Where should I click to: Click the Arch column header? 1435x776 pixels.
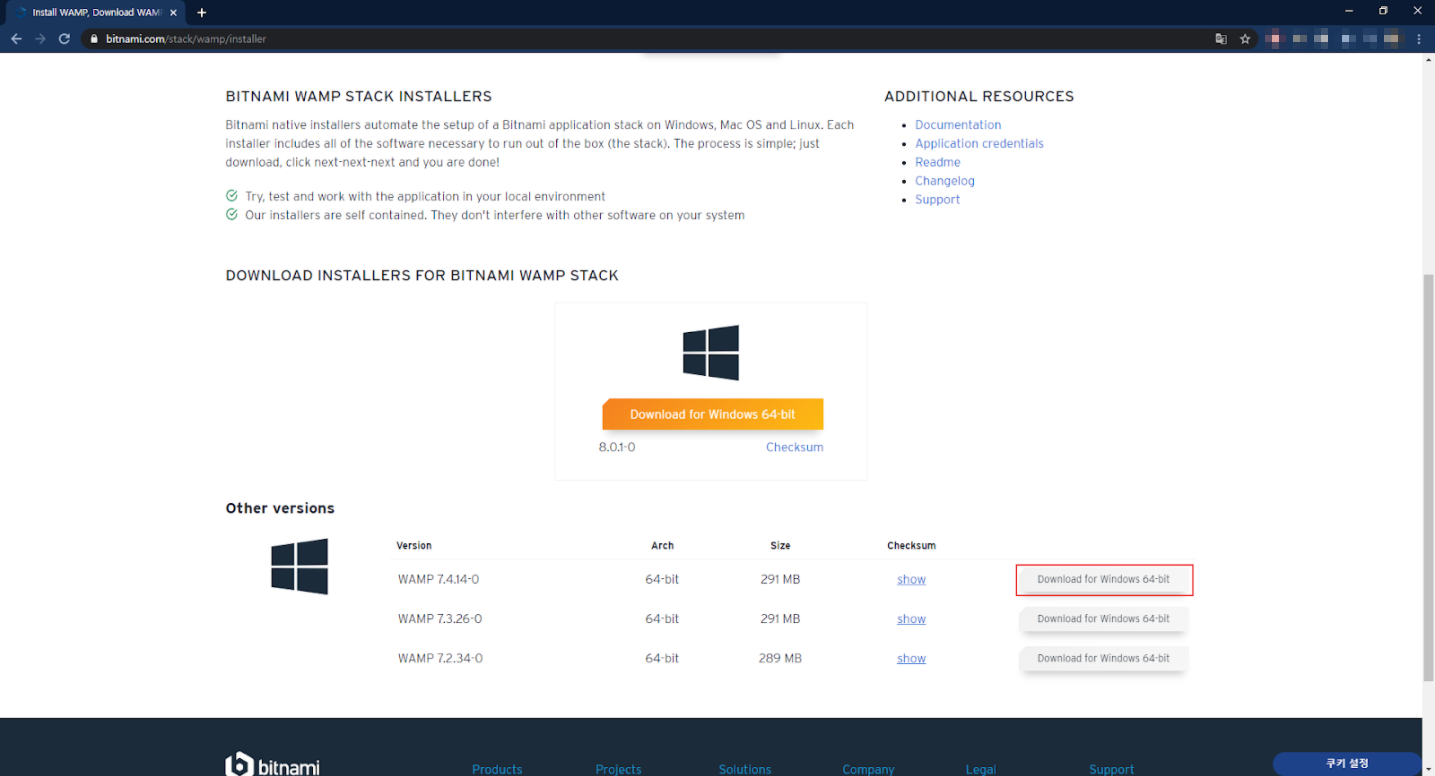coord(662,546)
